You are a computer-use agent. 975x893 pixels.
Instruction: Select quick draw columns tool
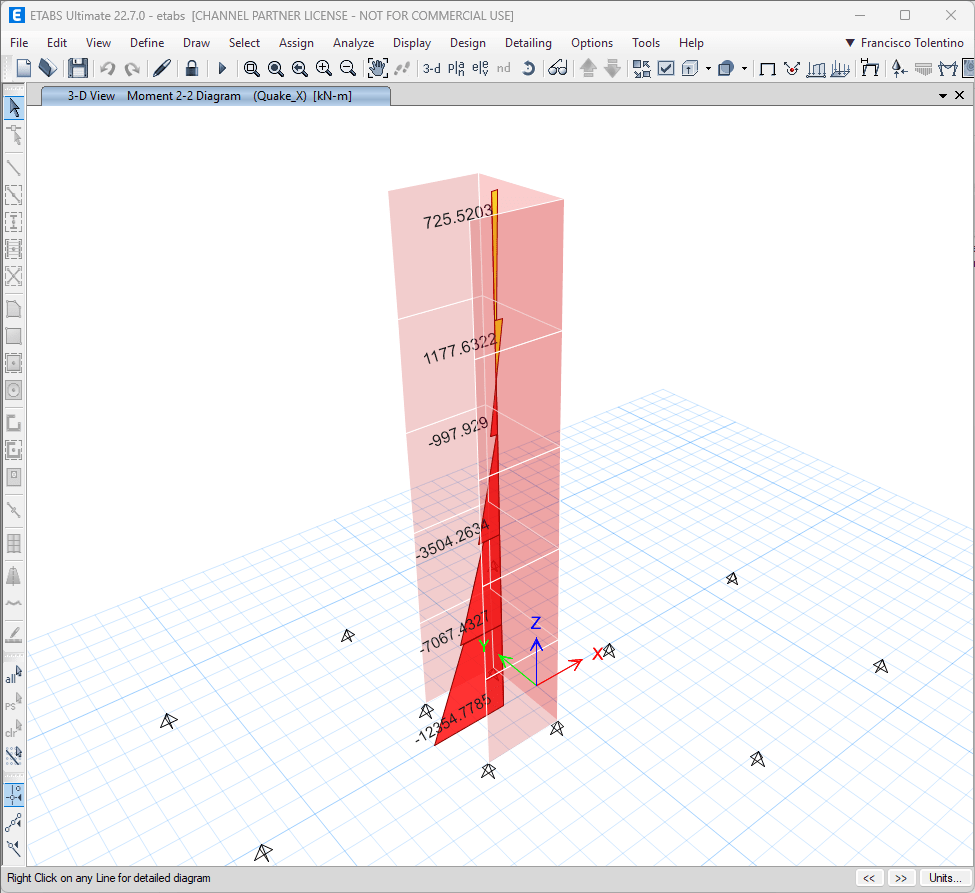point(14,222)
